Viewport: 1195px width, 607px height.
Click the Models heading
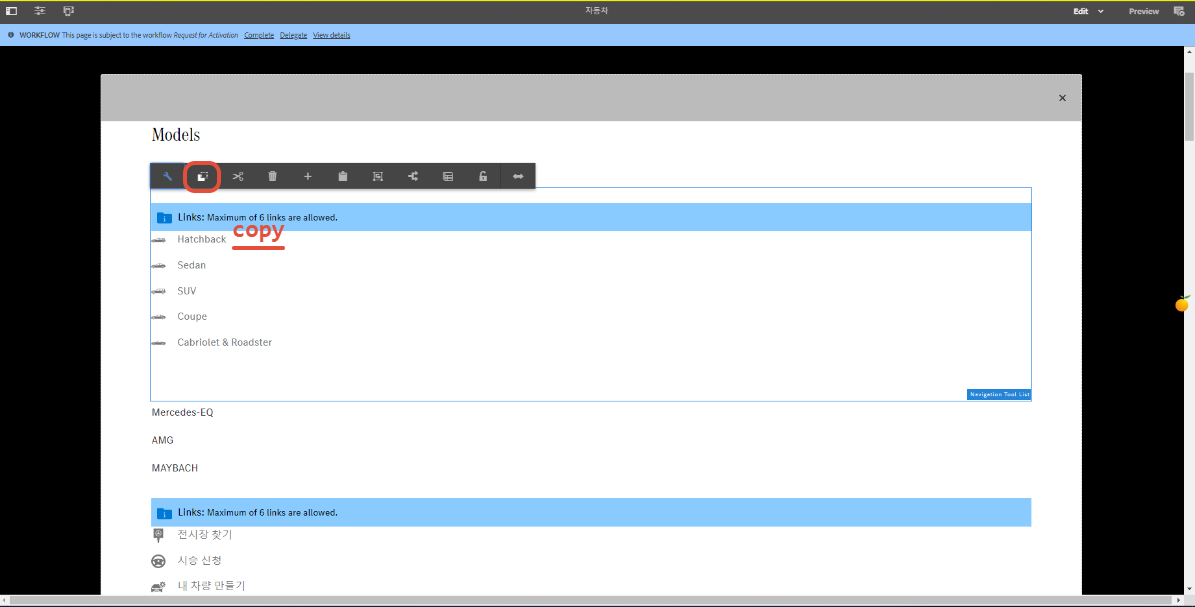coord(176,135)
